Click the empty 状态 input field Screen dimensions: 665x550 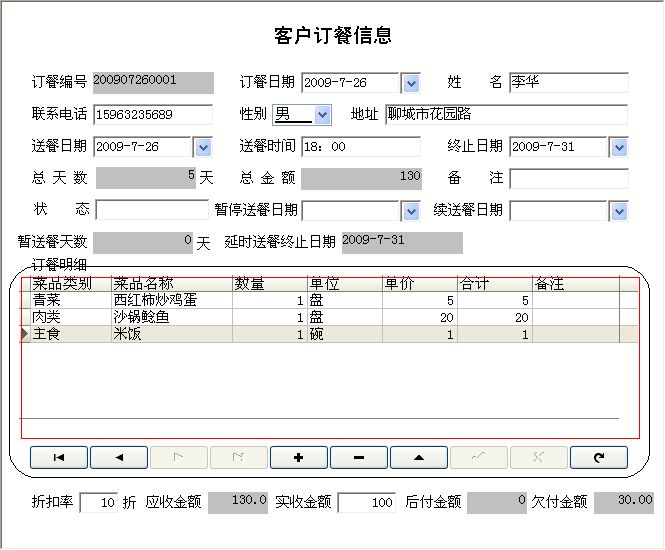152,209
